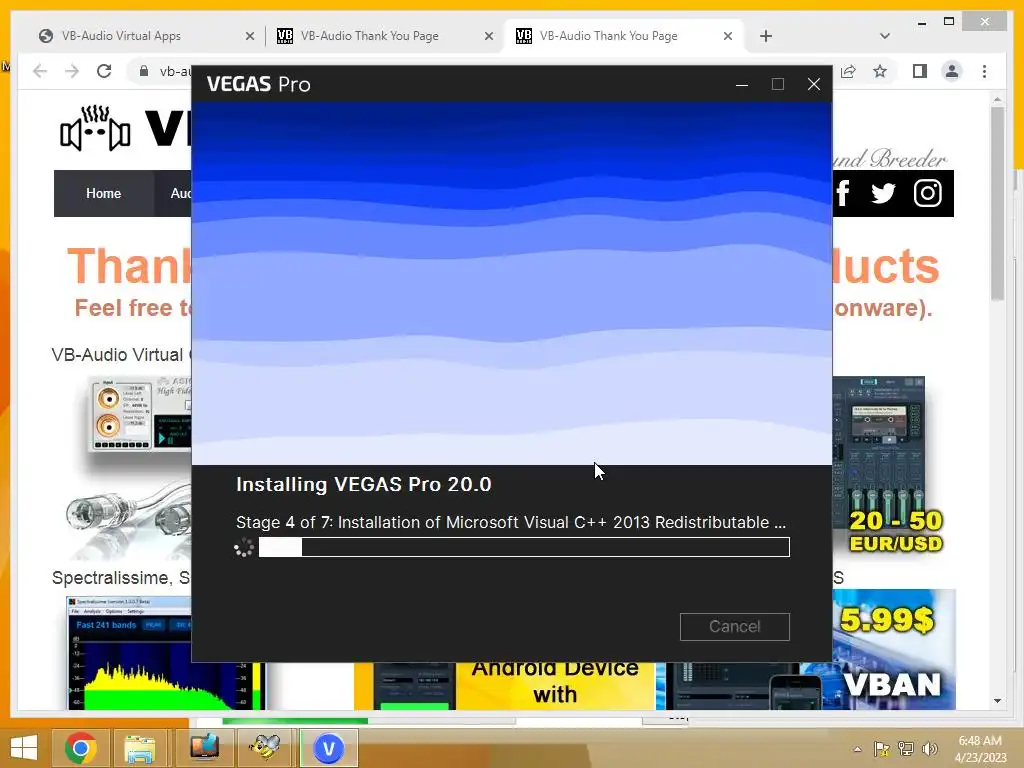Open network status tray icon
This screenshot has height=768, width=1024.
906,749
